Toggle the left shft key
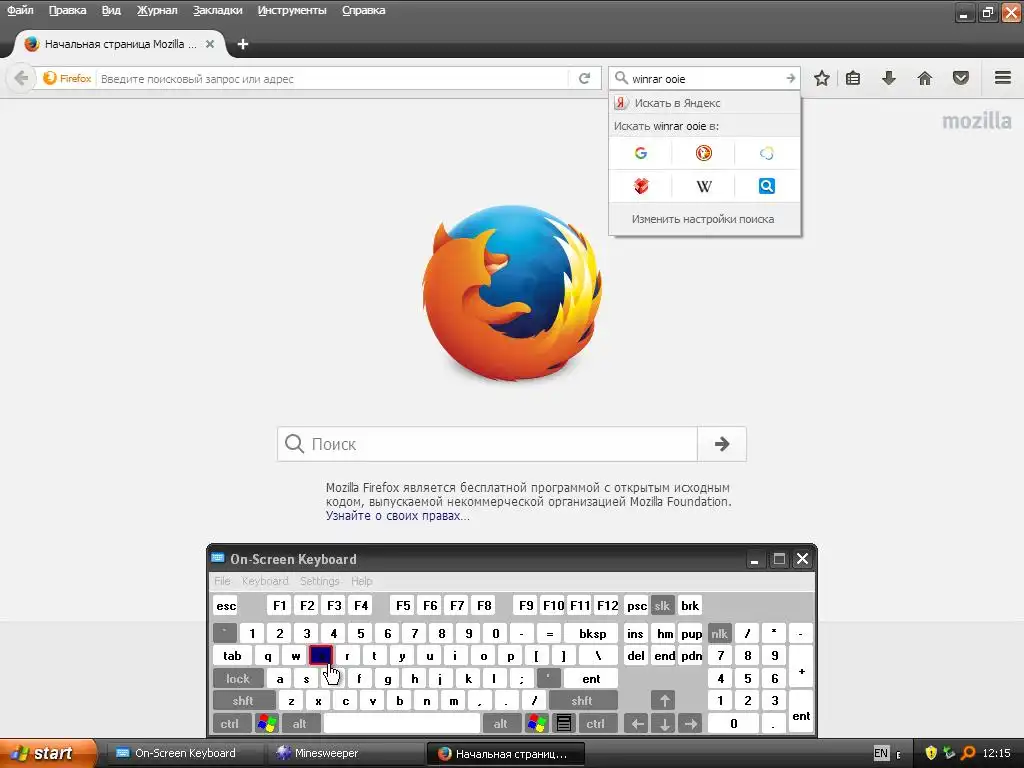This screenshot has height=768, width=1024. point(244,701)
